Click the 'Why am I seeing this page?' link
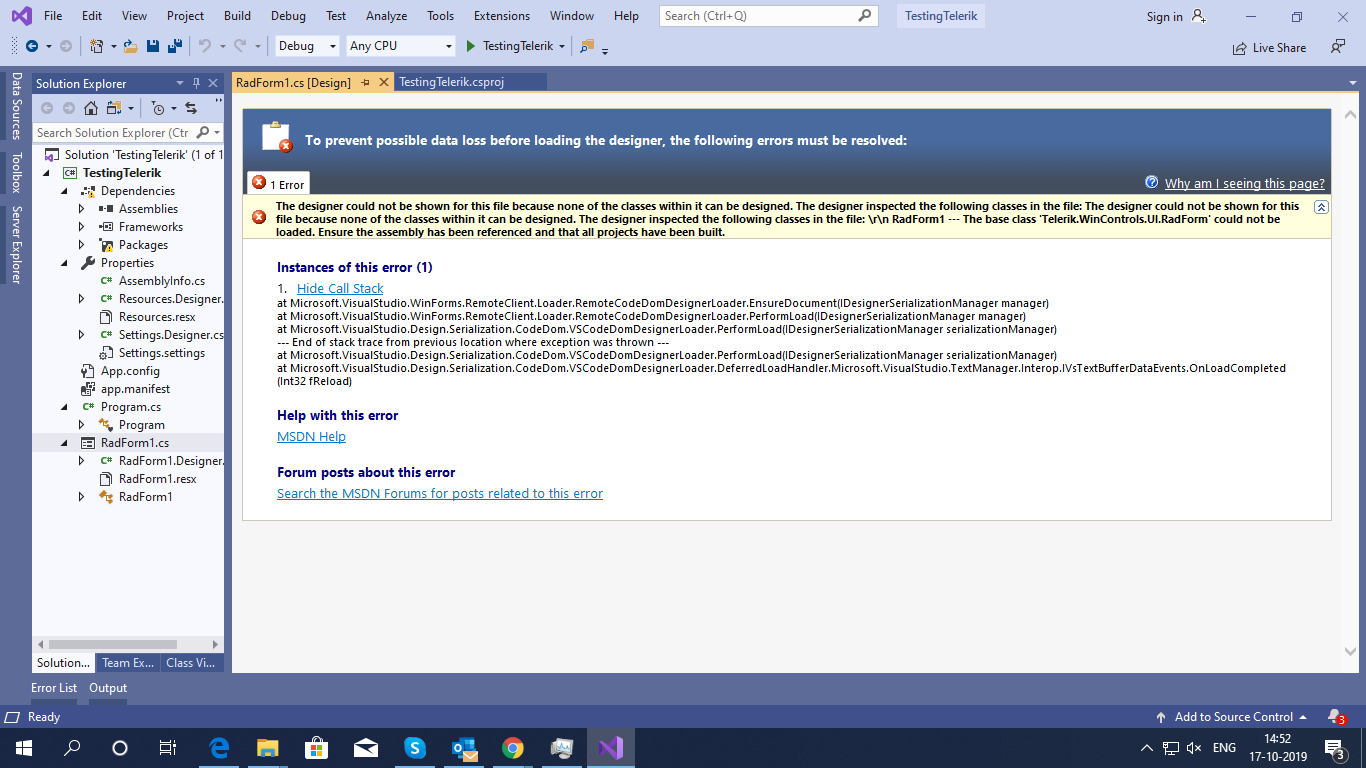This screenshot has width=1366, height=768. coord(1245,184)
